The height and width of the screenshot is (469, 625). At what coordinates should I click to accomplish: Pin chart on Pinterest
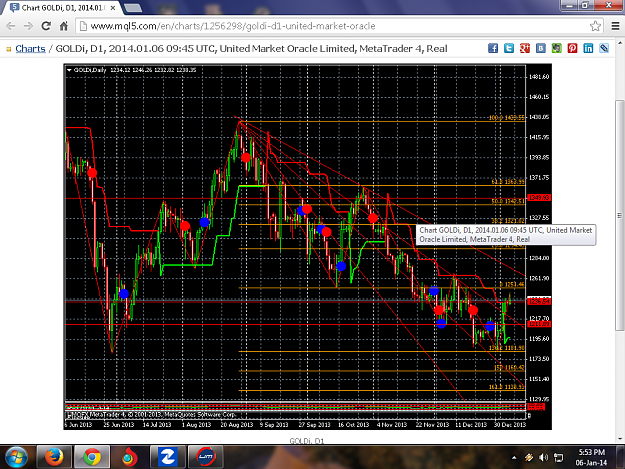tap(572, 48)
